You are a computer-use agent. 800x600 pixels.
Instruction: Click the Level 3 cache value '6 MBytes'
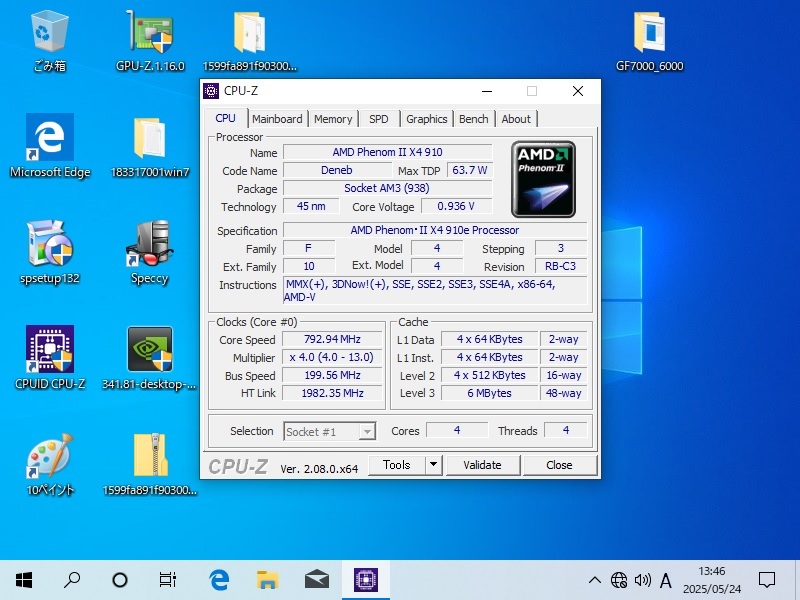(490, 393)
